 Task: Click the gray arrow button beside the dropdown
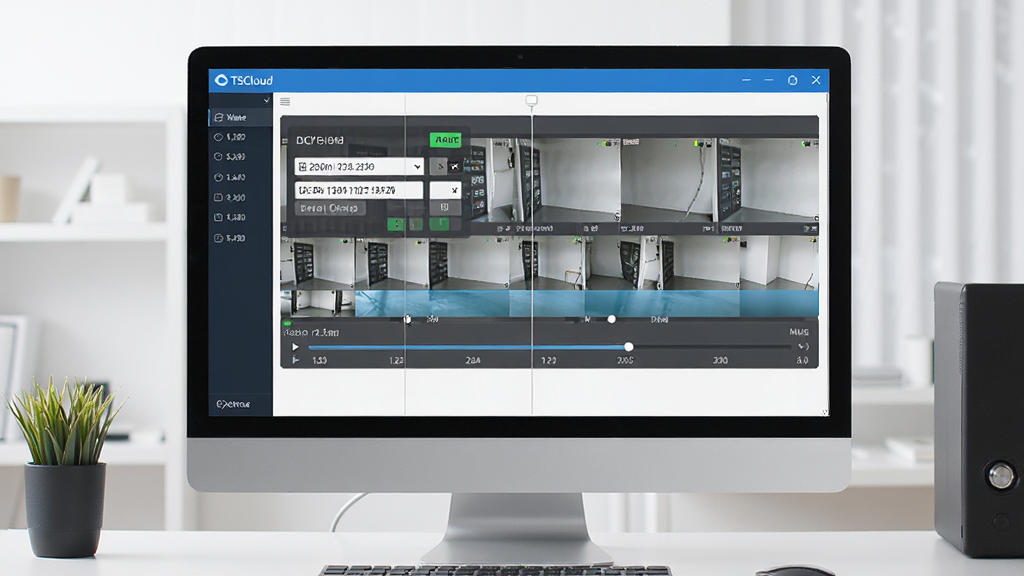pyautogui.click(x=439, y=167)
